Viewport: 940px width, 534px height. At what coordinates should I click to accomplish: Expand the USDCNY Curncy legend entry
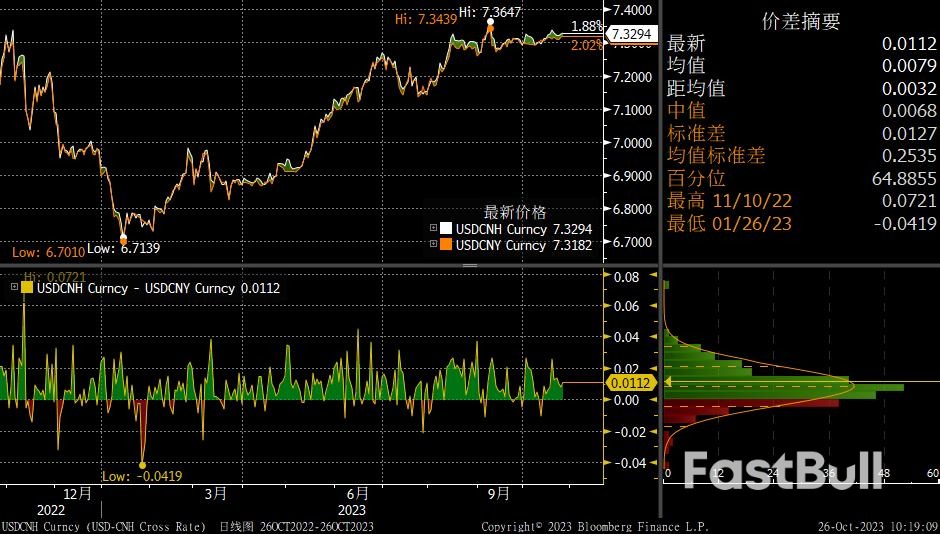point(433,244)
